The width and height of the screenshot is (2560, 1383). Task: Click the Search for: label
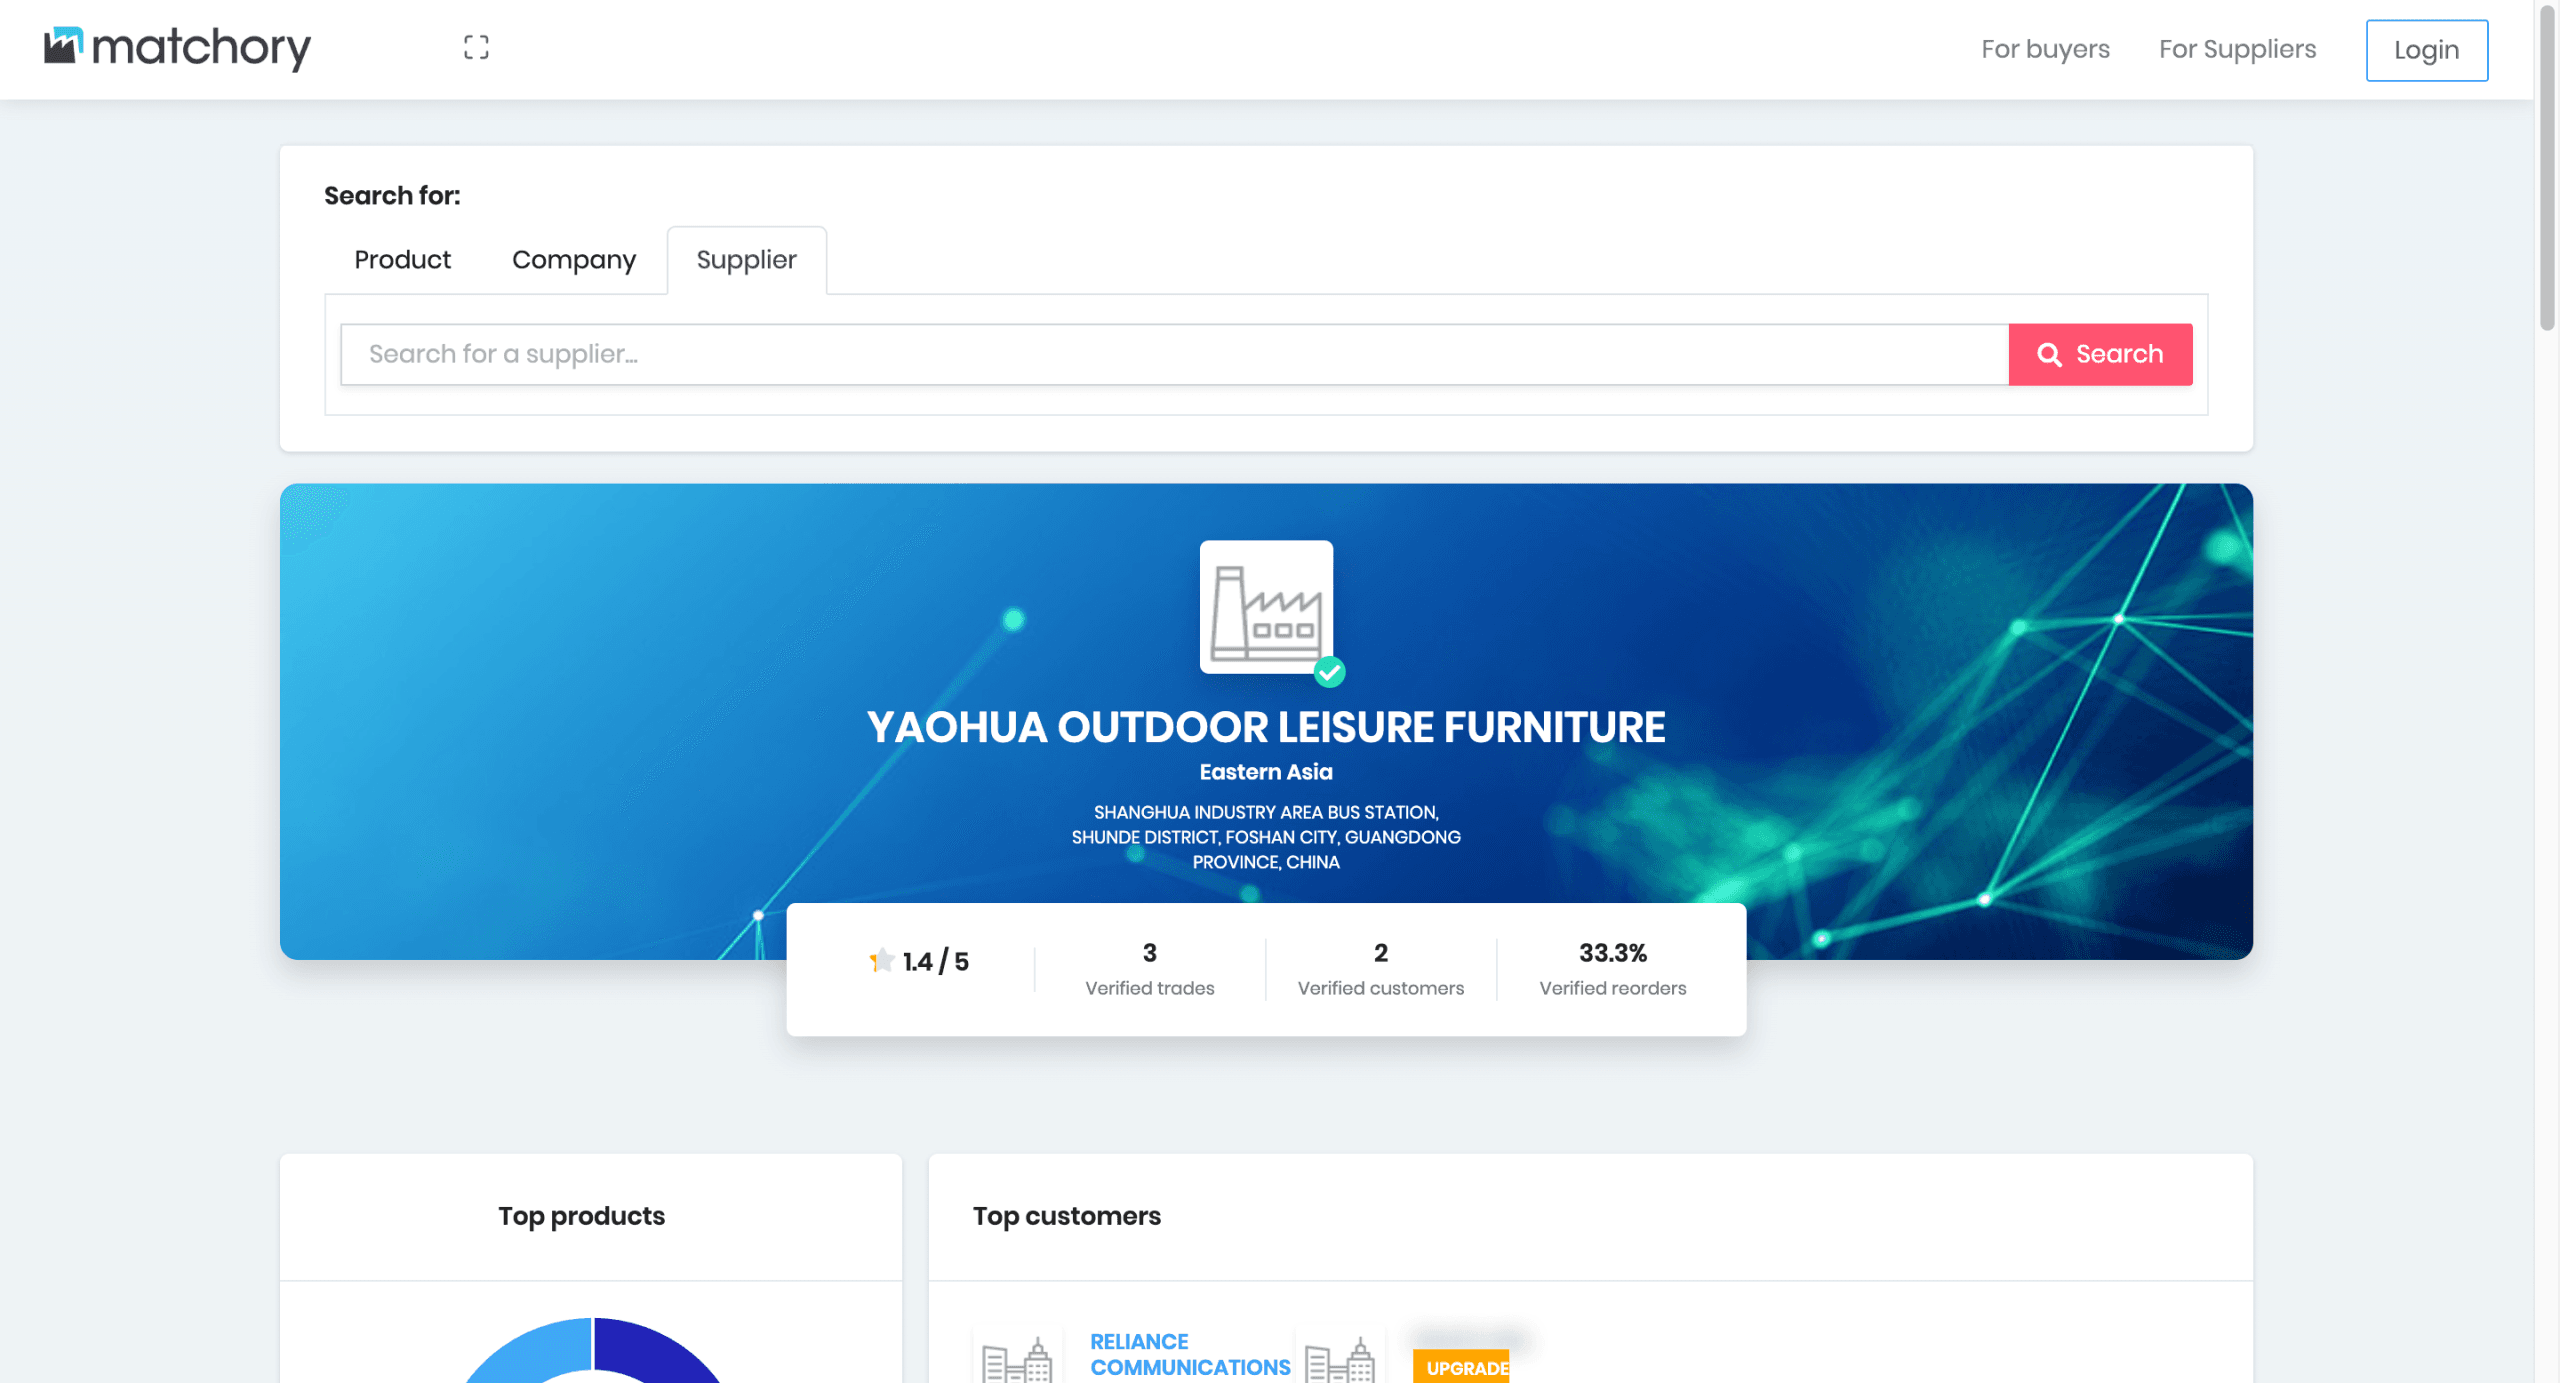(392, 196)
